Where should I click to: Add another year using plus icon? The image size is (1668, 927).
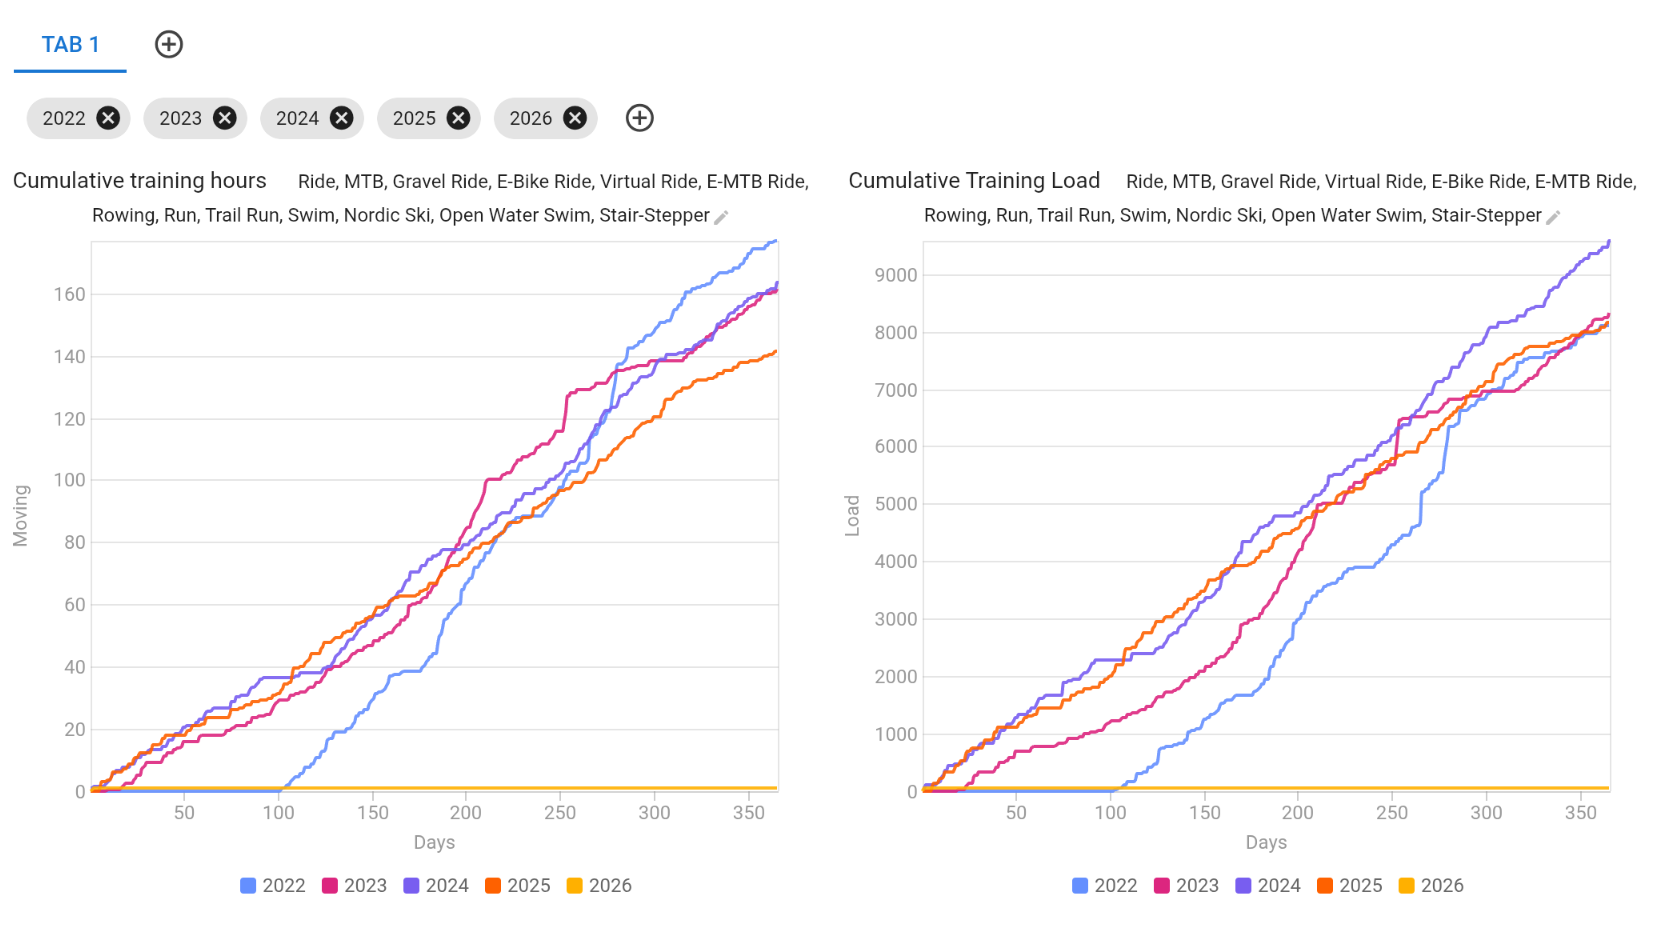(640, 118)
